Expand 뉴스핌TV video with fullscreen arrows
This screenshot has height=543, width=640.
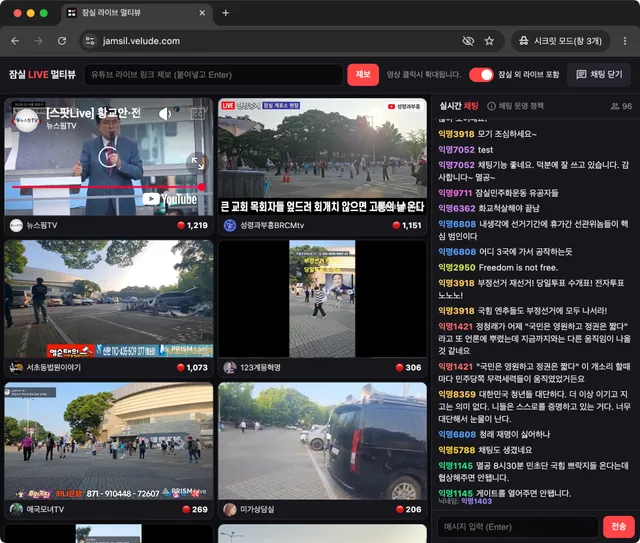tap(198, 163)
